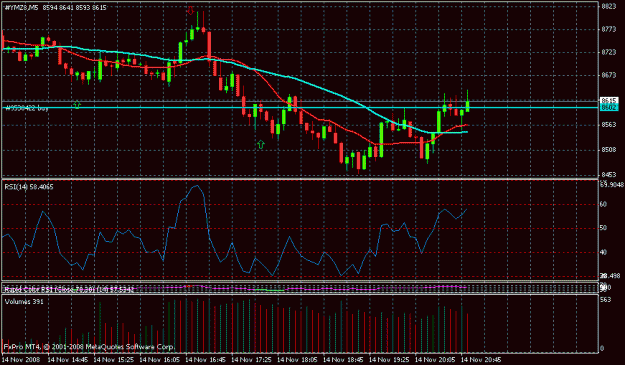Click the 14 Nov 18:45 time label
The width and height of the screenshot is (625, 365).
(344, 359)
